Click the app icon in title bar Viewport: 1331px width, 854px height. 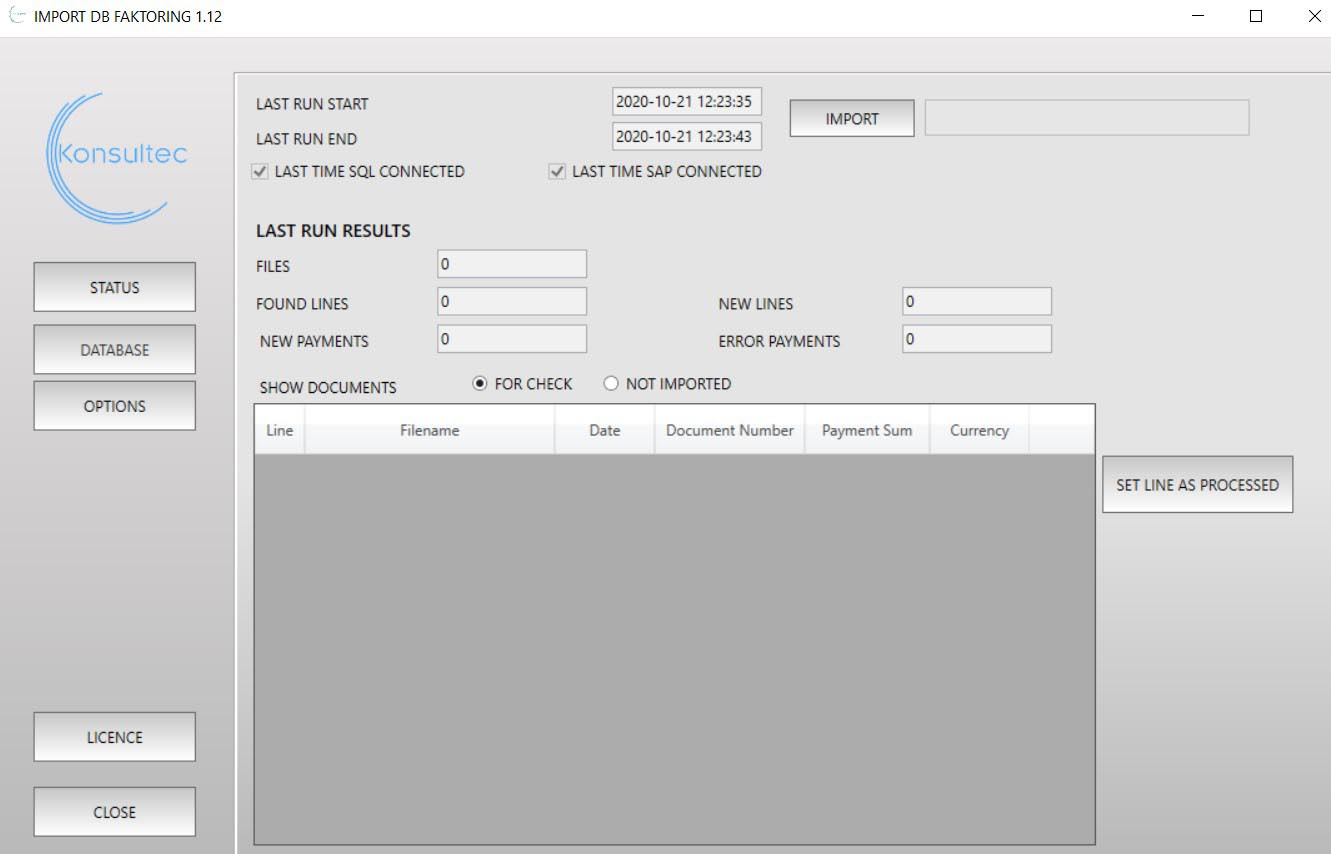coord(17,16)
